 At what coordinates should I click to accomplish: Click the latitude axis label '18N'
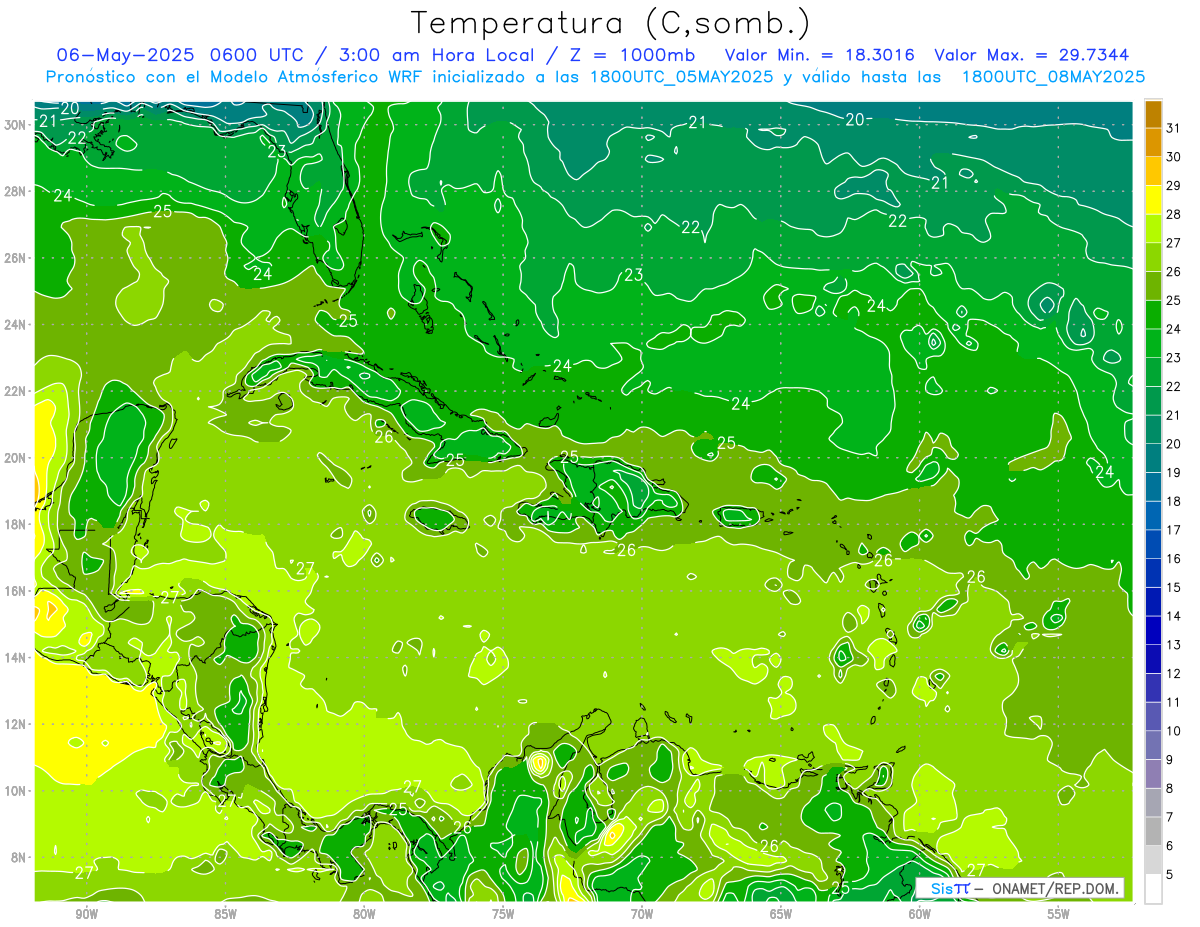(x=14, y=524)
